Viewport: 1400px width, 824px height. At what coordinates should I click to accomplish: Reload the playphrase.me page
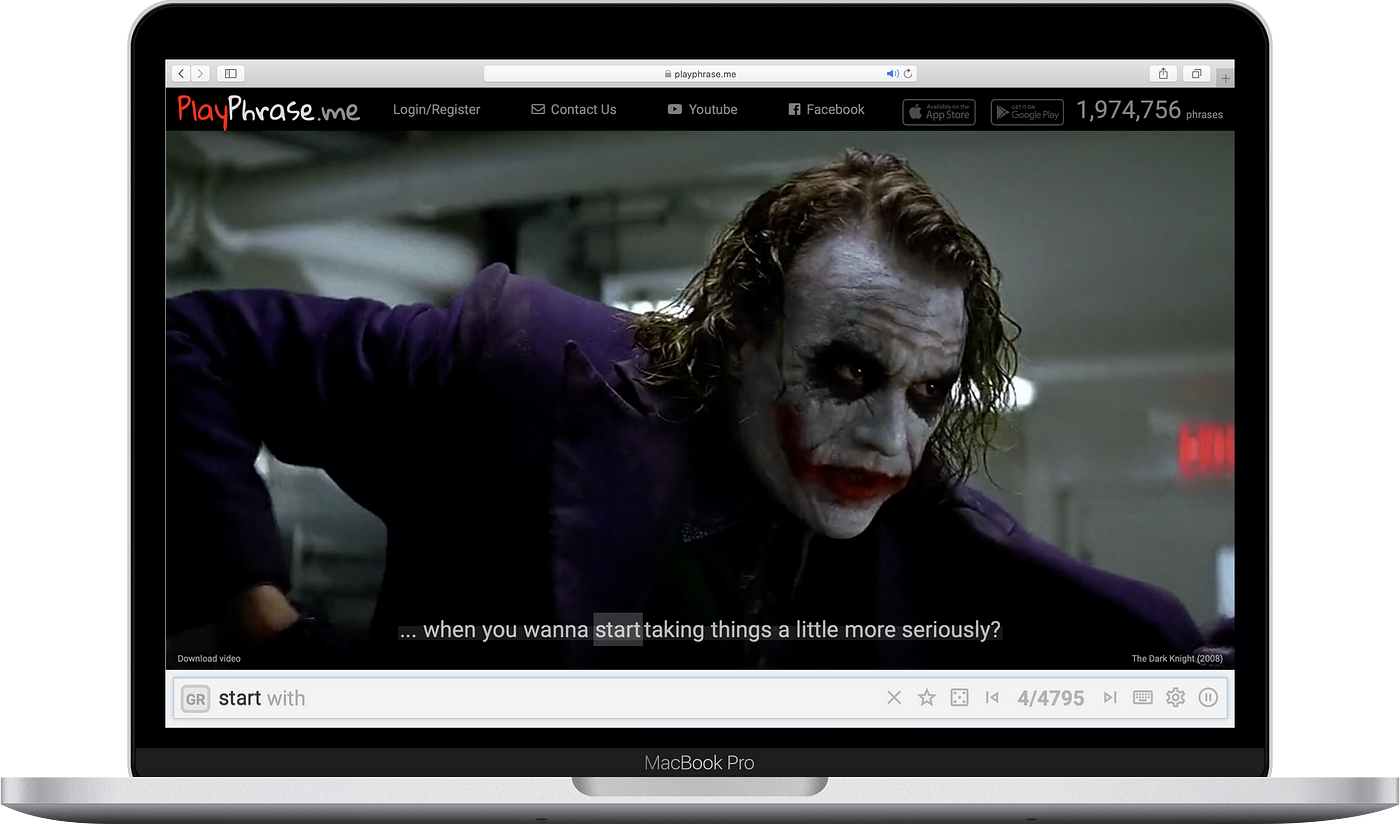point(908,74)
